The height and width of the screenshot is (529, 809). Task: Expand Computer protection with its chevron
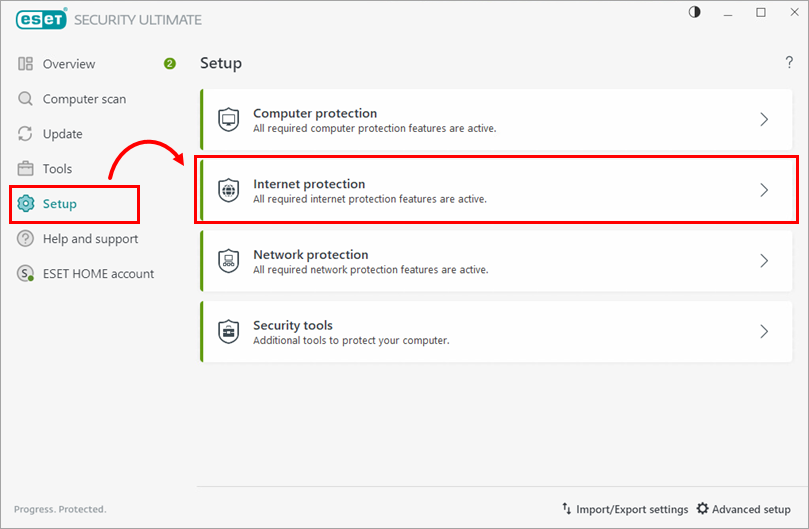tap(764, 120)
